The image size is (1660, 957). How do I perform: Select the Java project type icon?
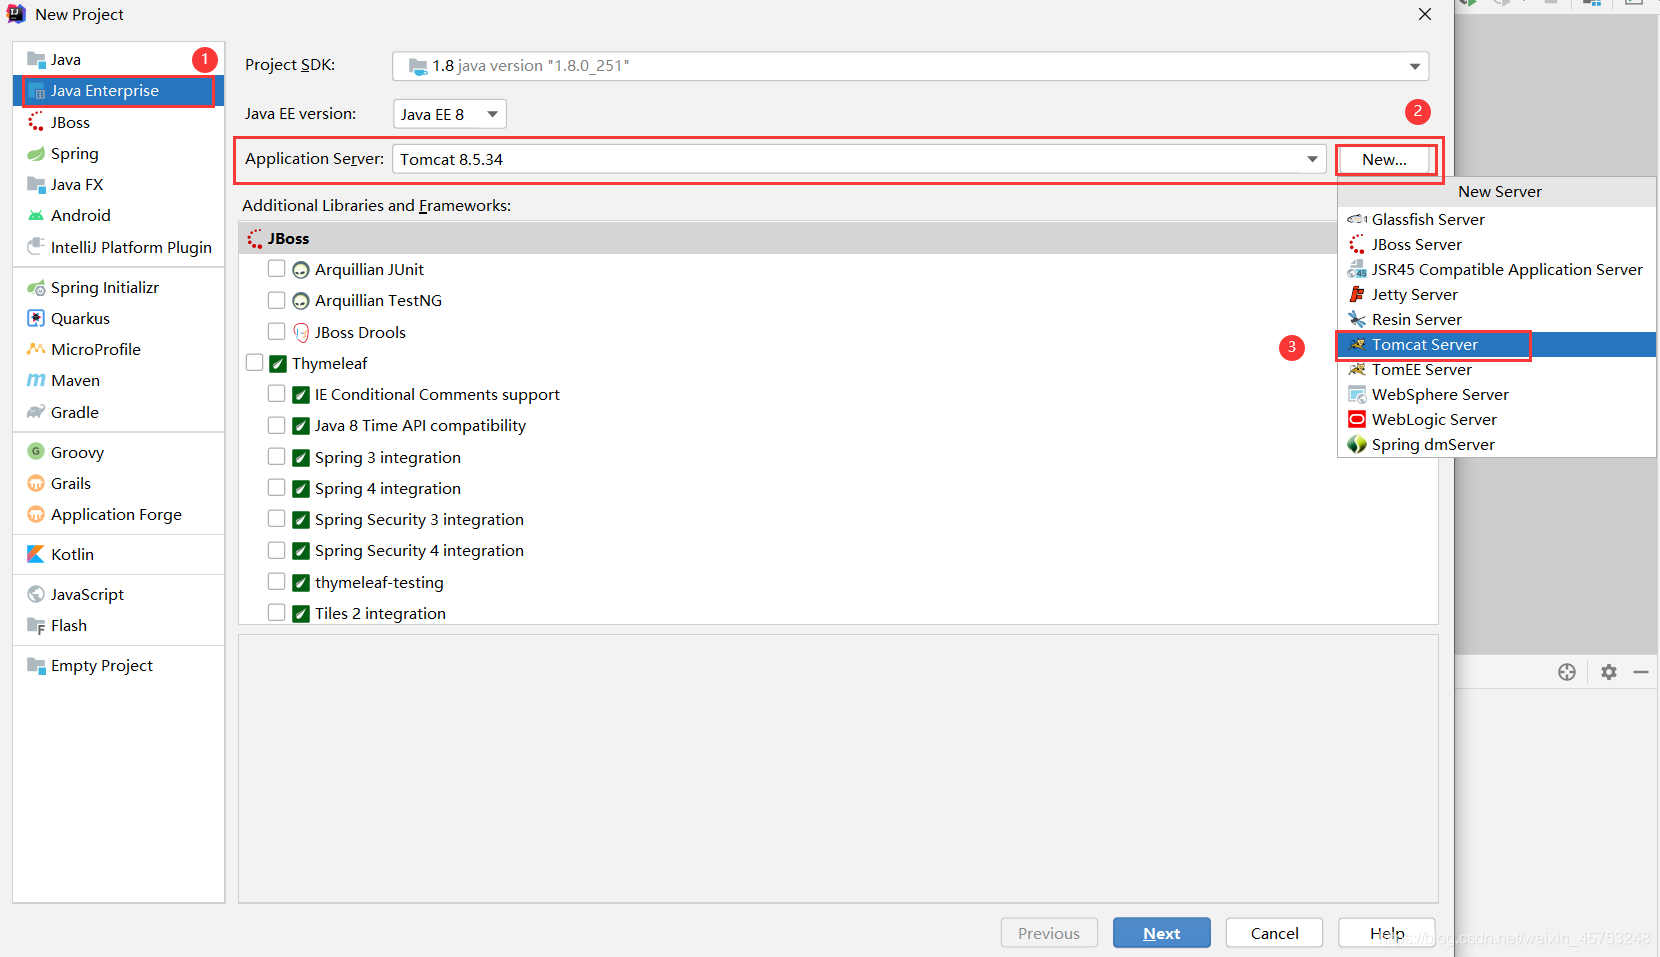click(36, 60)
